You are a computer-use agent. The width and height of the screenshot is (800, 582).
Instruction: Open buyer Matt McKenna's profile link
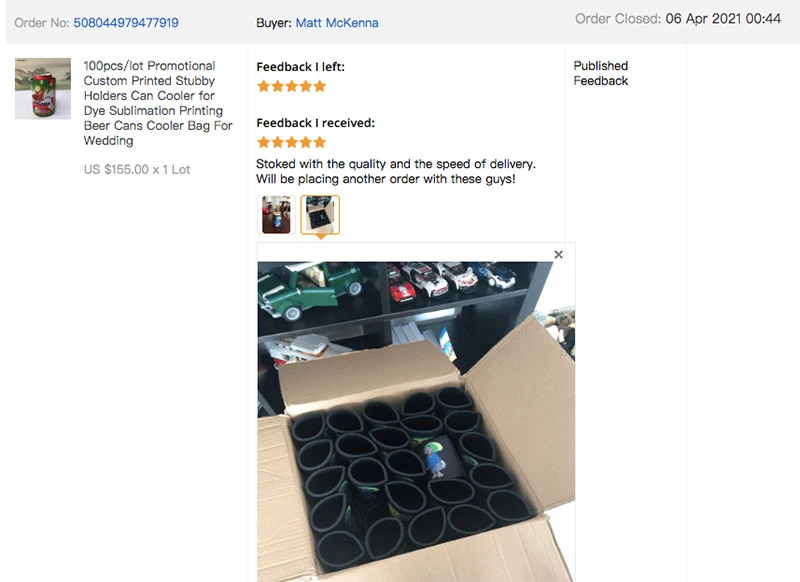tap(337, 23)
